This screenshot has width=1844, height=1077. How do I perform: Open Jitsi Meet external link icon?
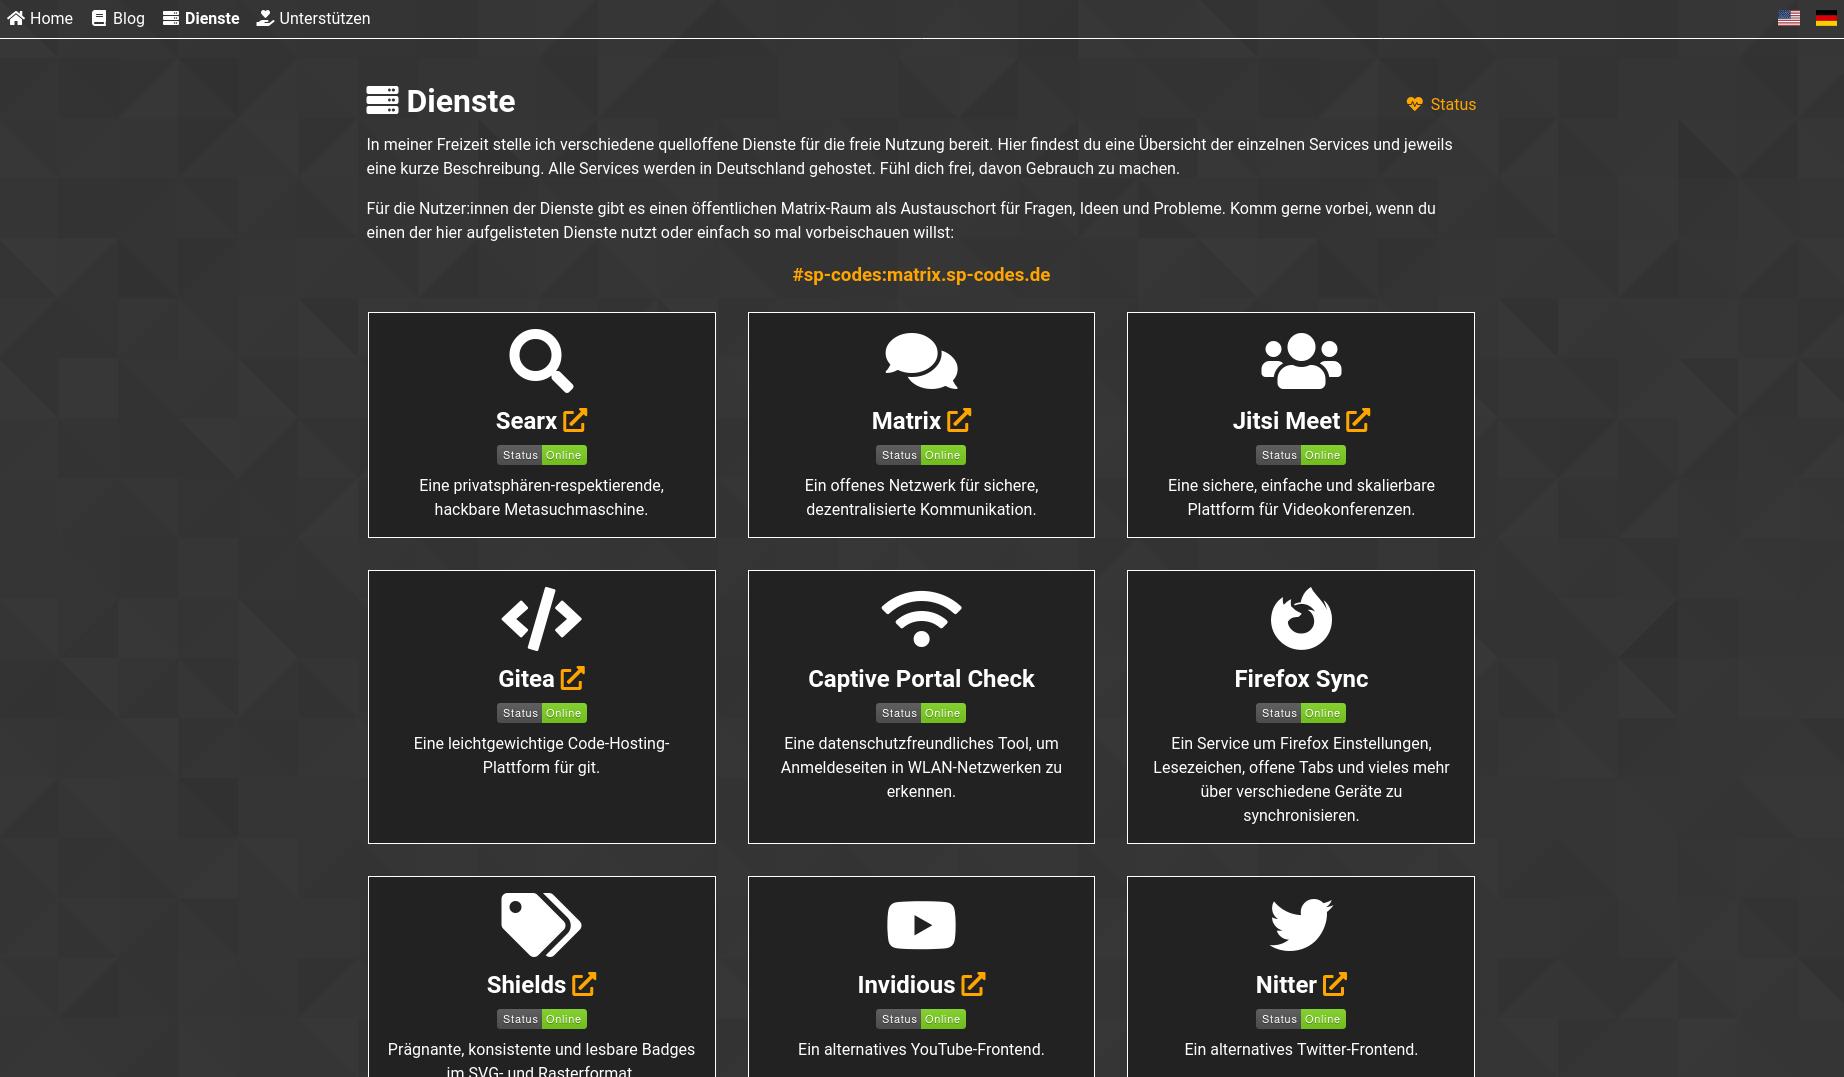(x=1358, y=420)
